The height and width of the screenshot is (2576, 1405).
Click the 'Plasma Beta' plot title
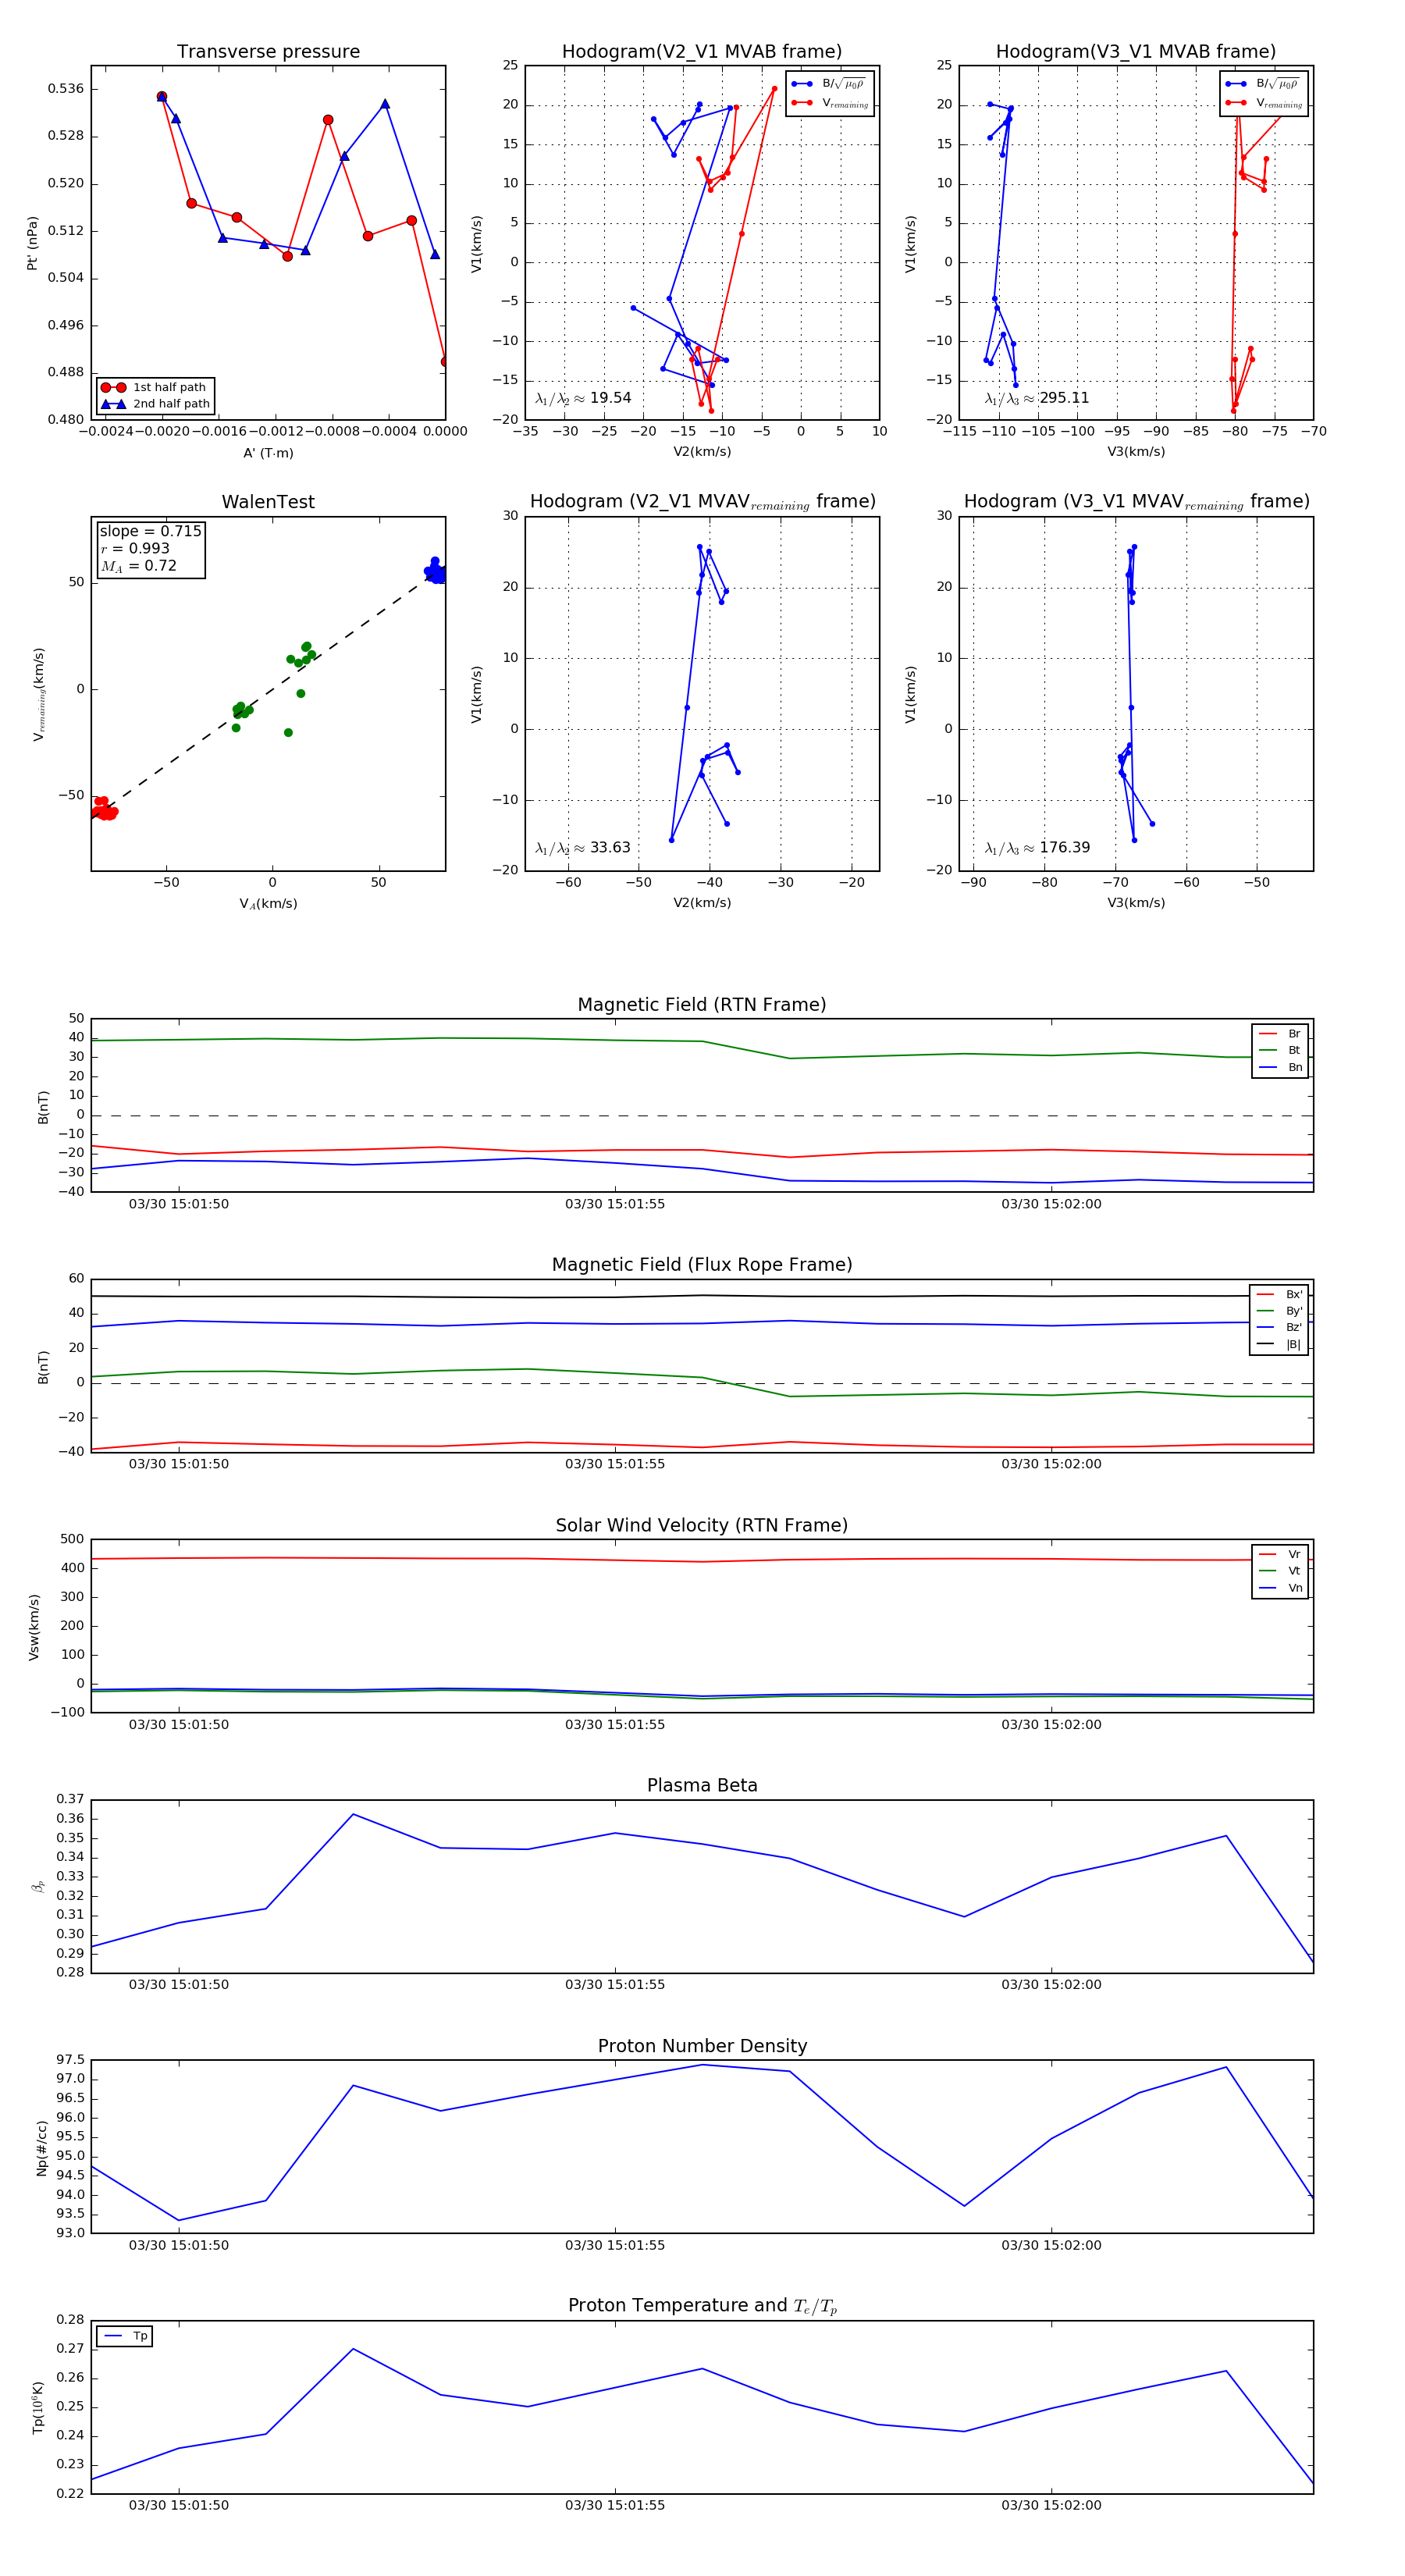pyautogui.click(x=702, y=1786)
